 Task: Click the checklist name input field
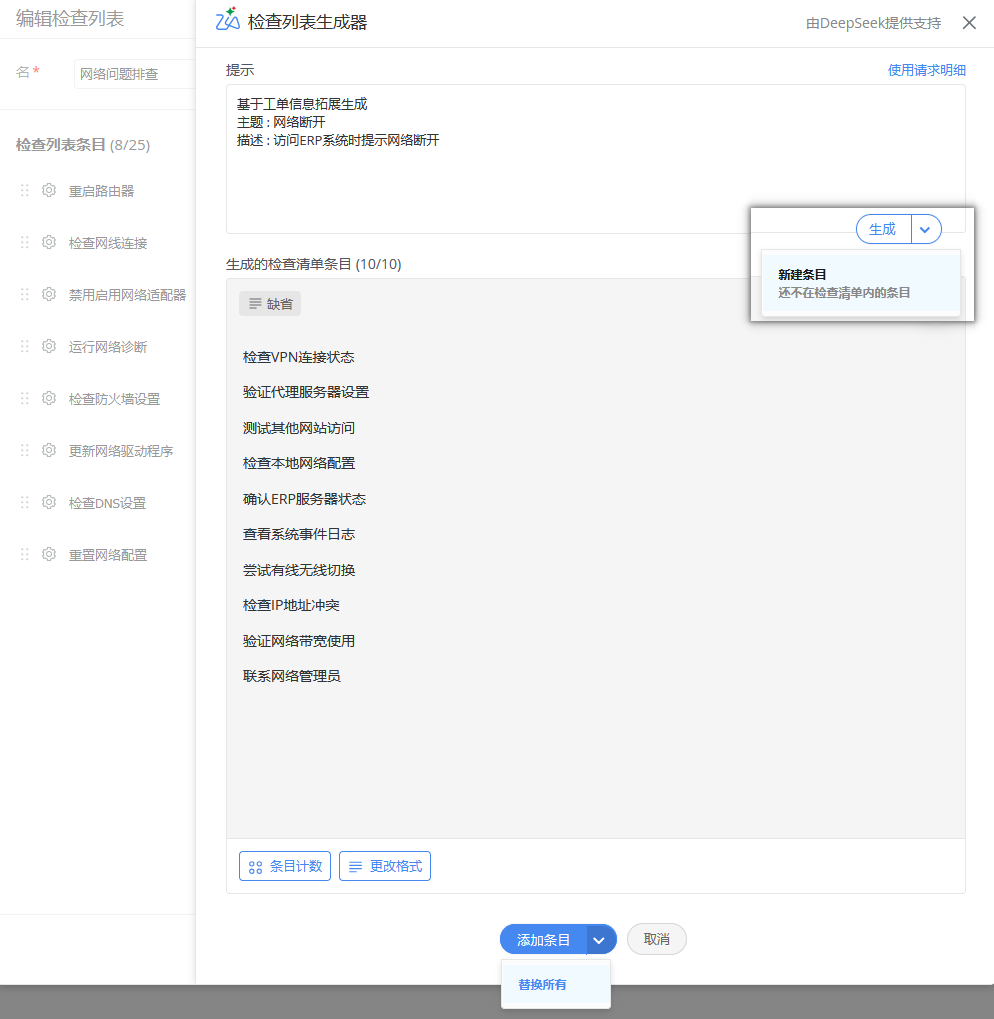pos(134,74)
